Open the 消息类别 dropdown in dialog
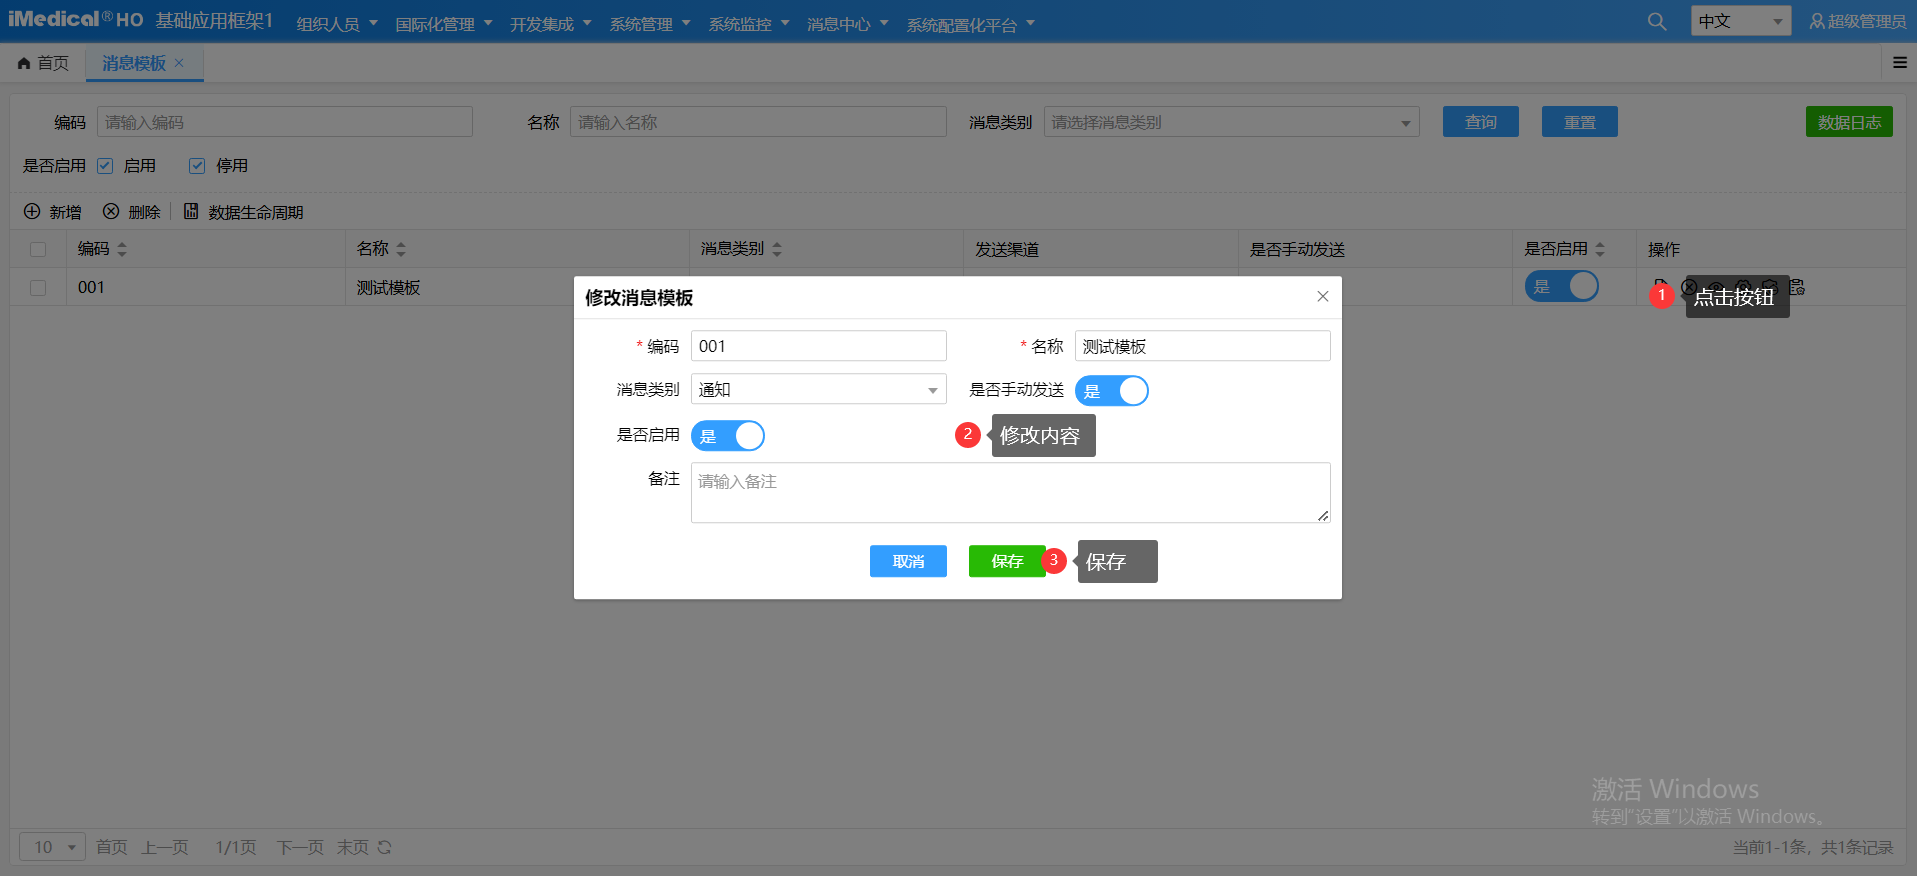1917x876 pixels. tap(818, 390)
